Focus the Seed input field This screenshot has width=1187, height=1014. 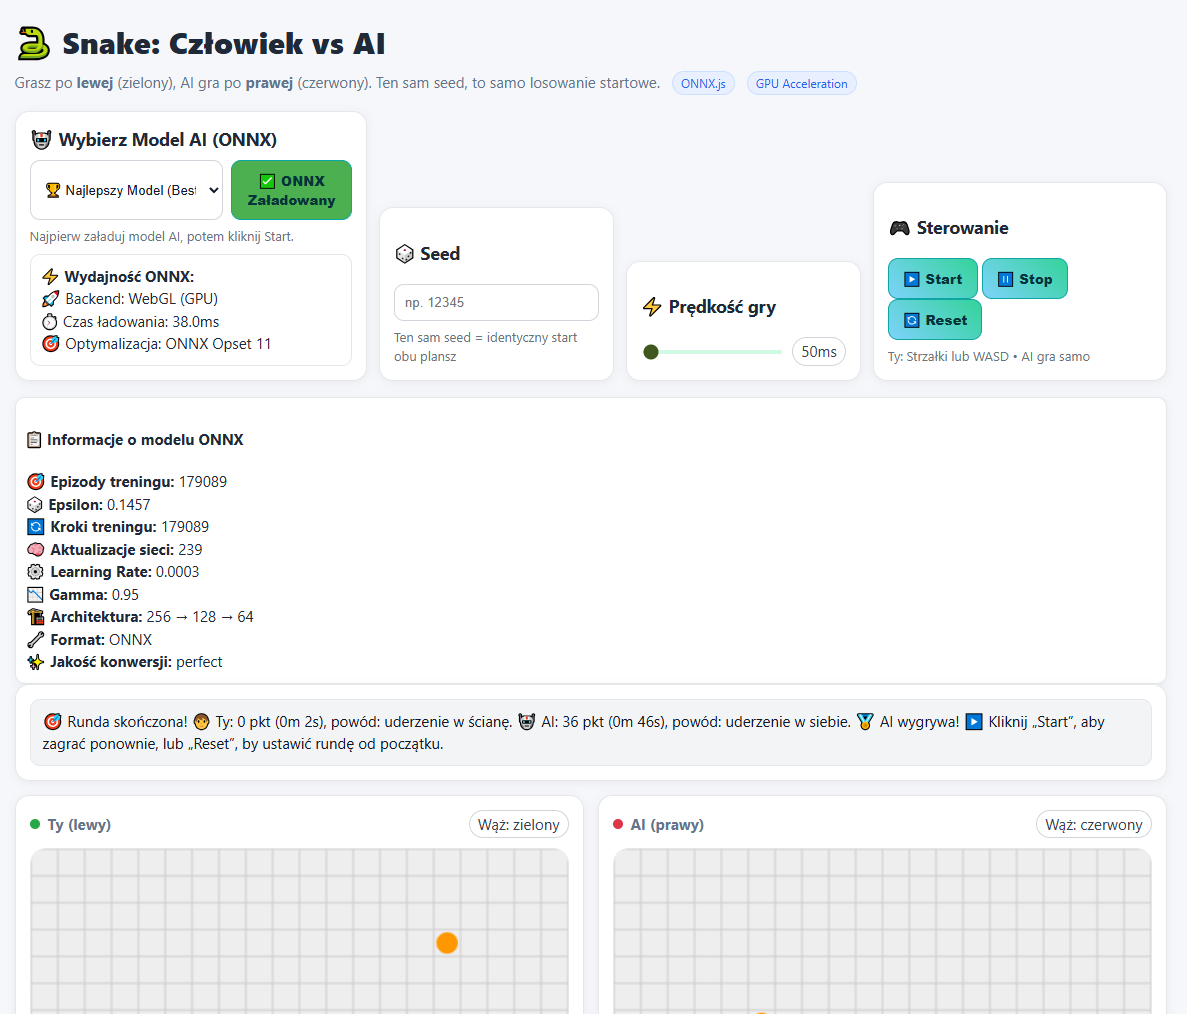496,302
